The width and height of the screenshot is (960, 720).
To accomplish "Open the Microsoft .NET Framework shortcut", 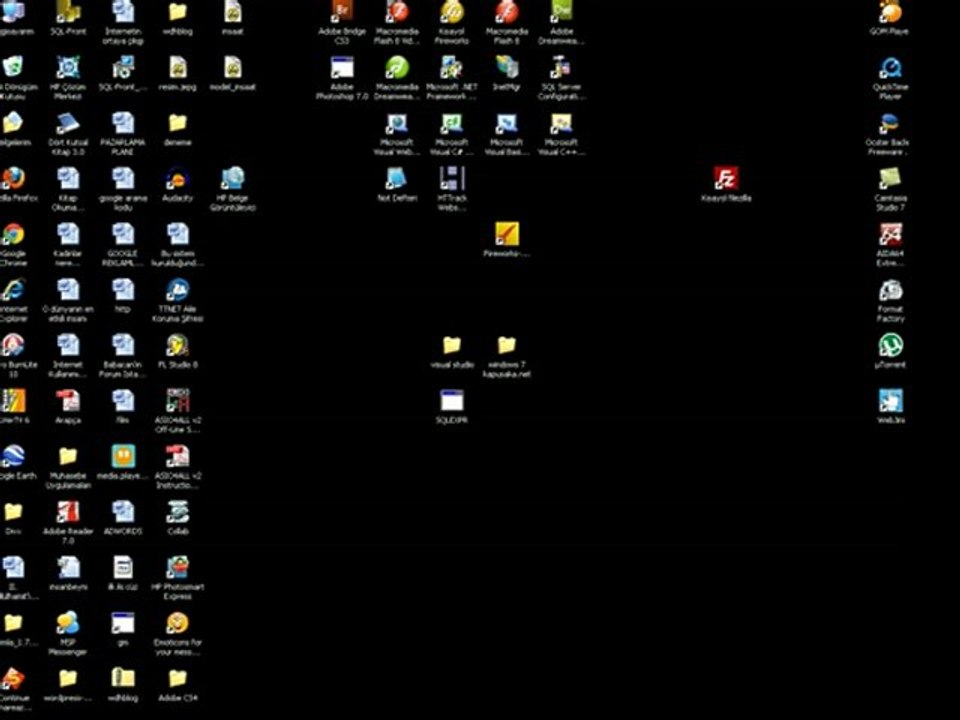I will (451, 67).
